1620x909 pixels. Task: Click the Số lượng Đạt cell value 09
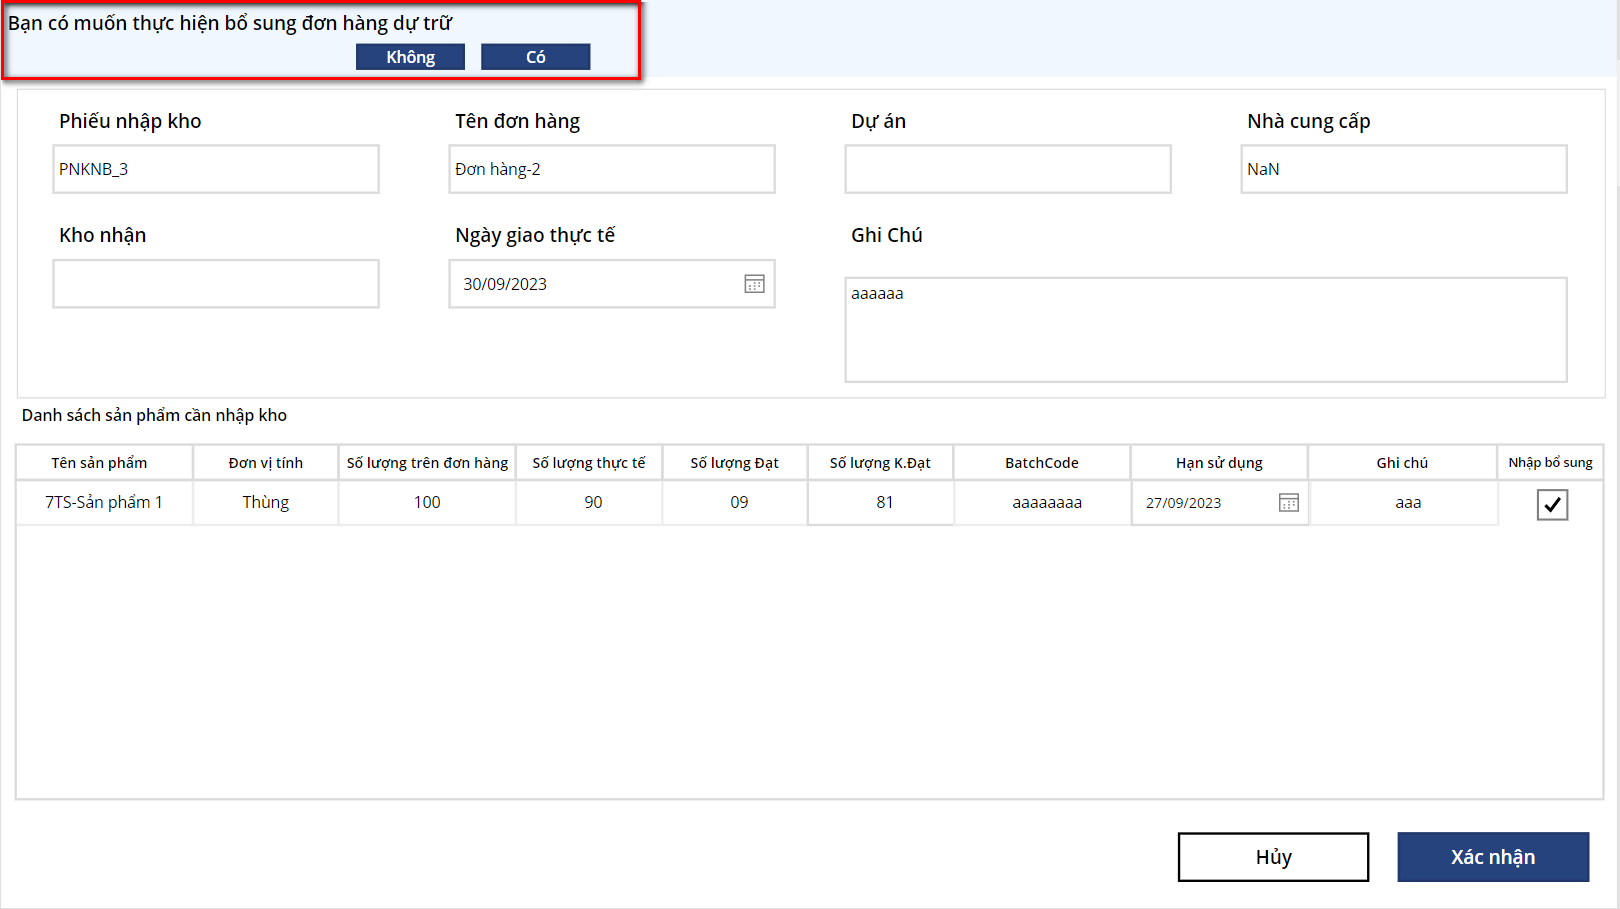pos(738,502)
